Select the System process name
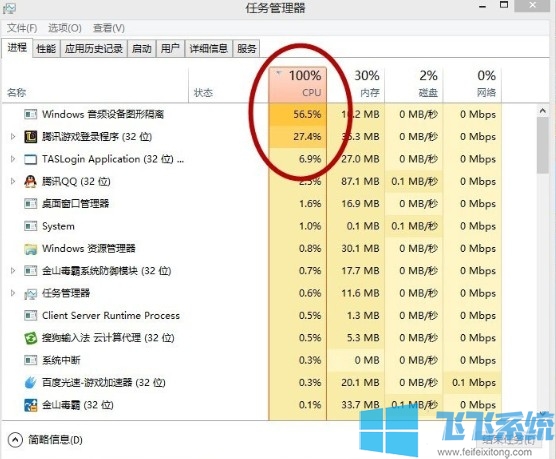 (x=58, y=226)
